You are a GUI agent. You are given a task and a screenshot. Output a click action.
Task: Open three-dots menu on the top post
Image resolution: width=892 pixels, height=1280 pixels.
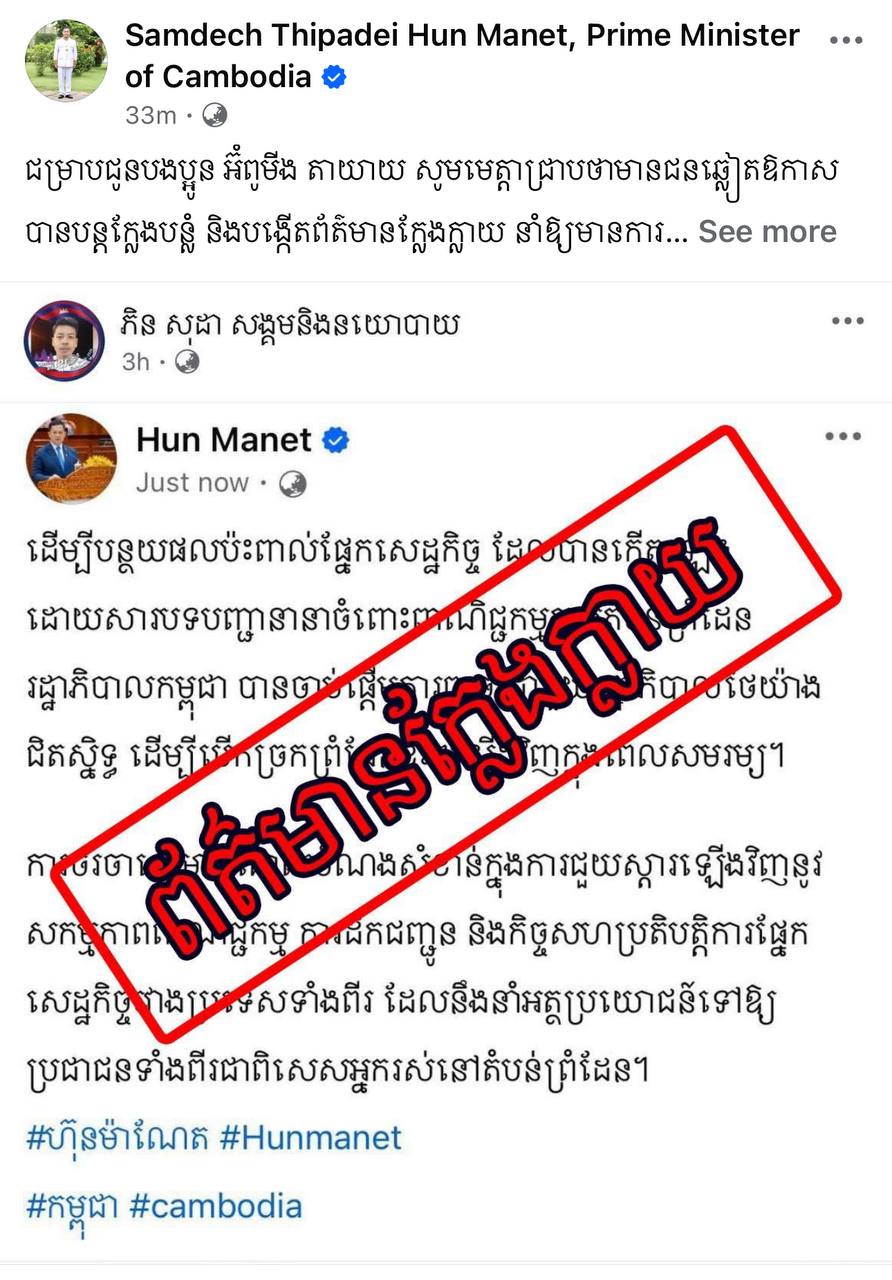pyautogui.click(x=846, y=40)
